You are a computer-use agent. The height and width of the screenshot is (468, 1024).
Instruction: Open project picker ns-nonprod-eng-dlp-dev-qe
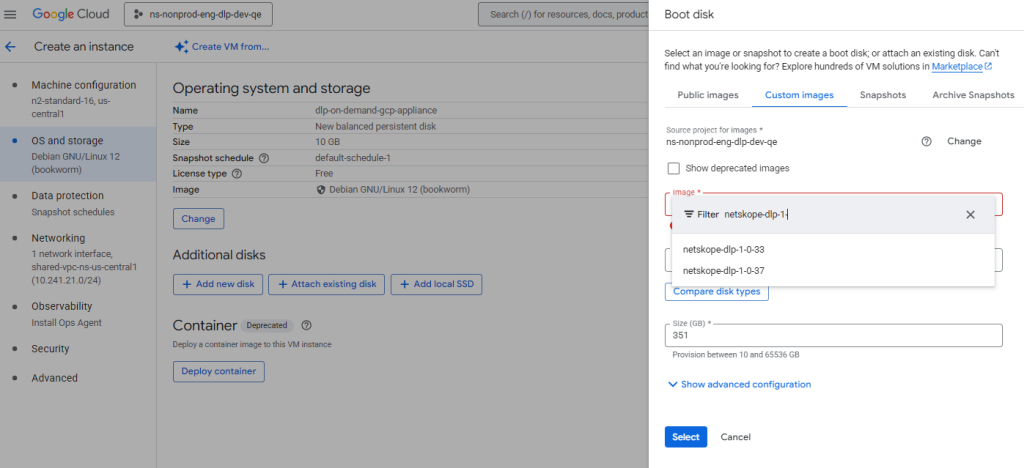coord(199,14)
